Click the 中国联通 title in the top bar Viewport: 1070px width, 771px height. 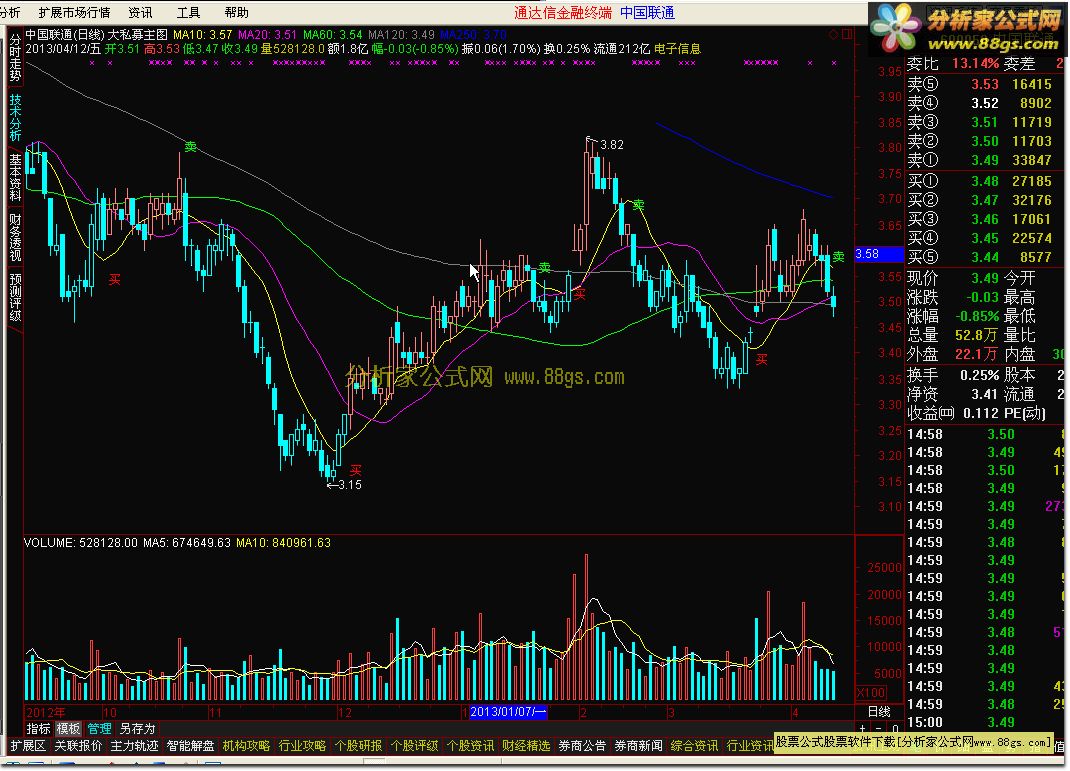647,12
